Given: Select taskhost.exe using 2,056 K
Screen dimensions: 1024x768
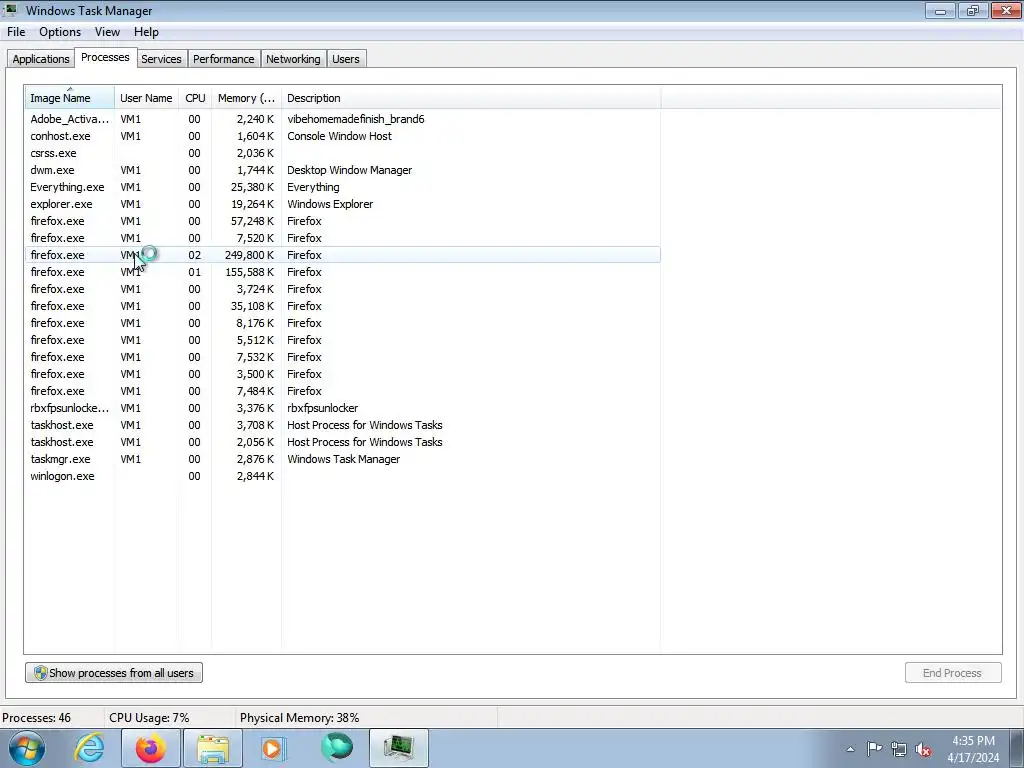Looking at the screenshot, I should click(343, 441).
